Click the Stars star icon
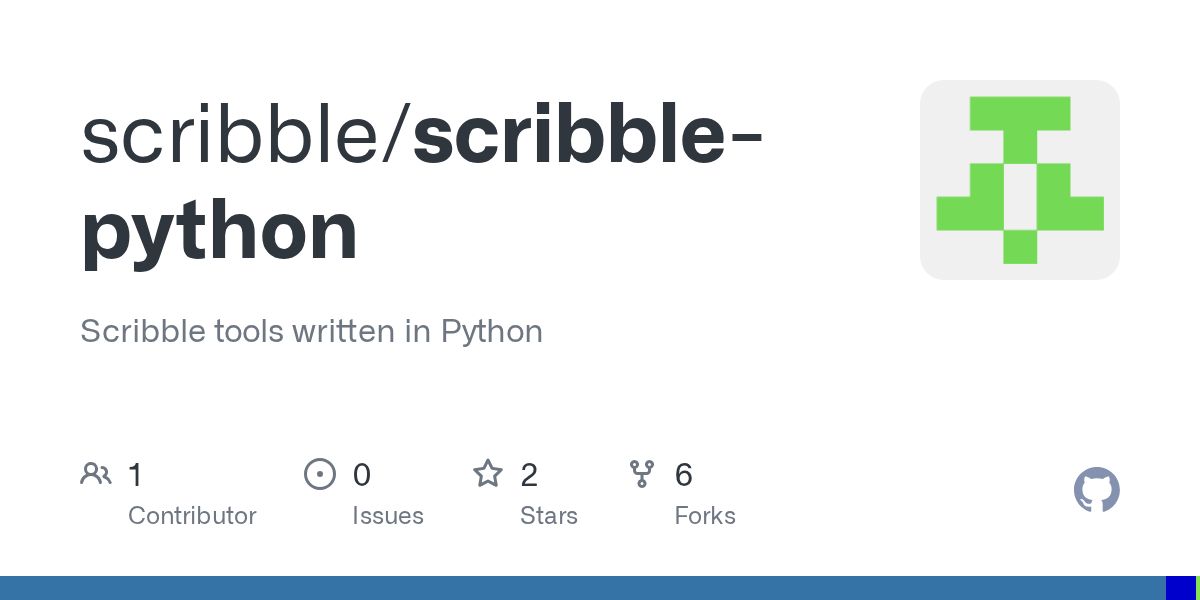 [x=488, y=474]
